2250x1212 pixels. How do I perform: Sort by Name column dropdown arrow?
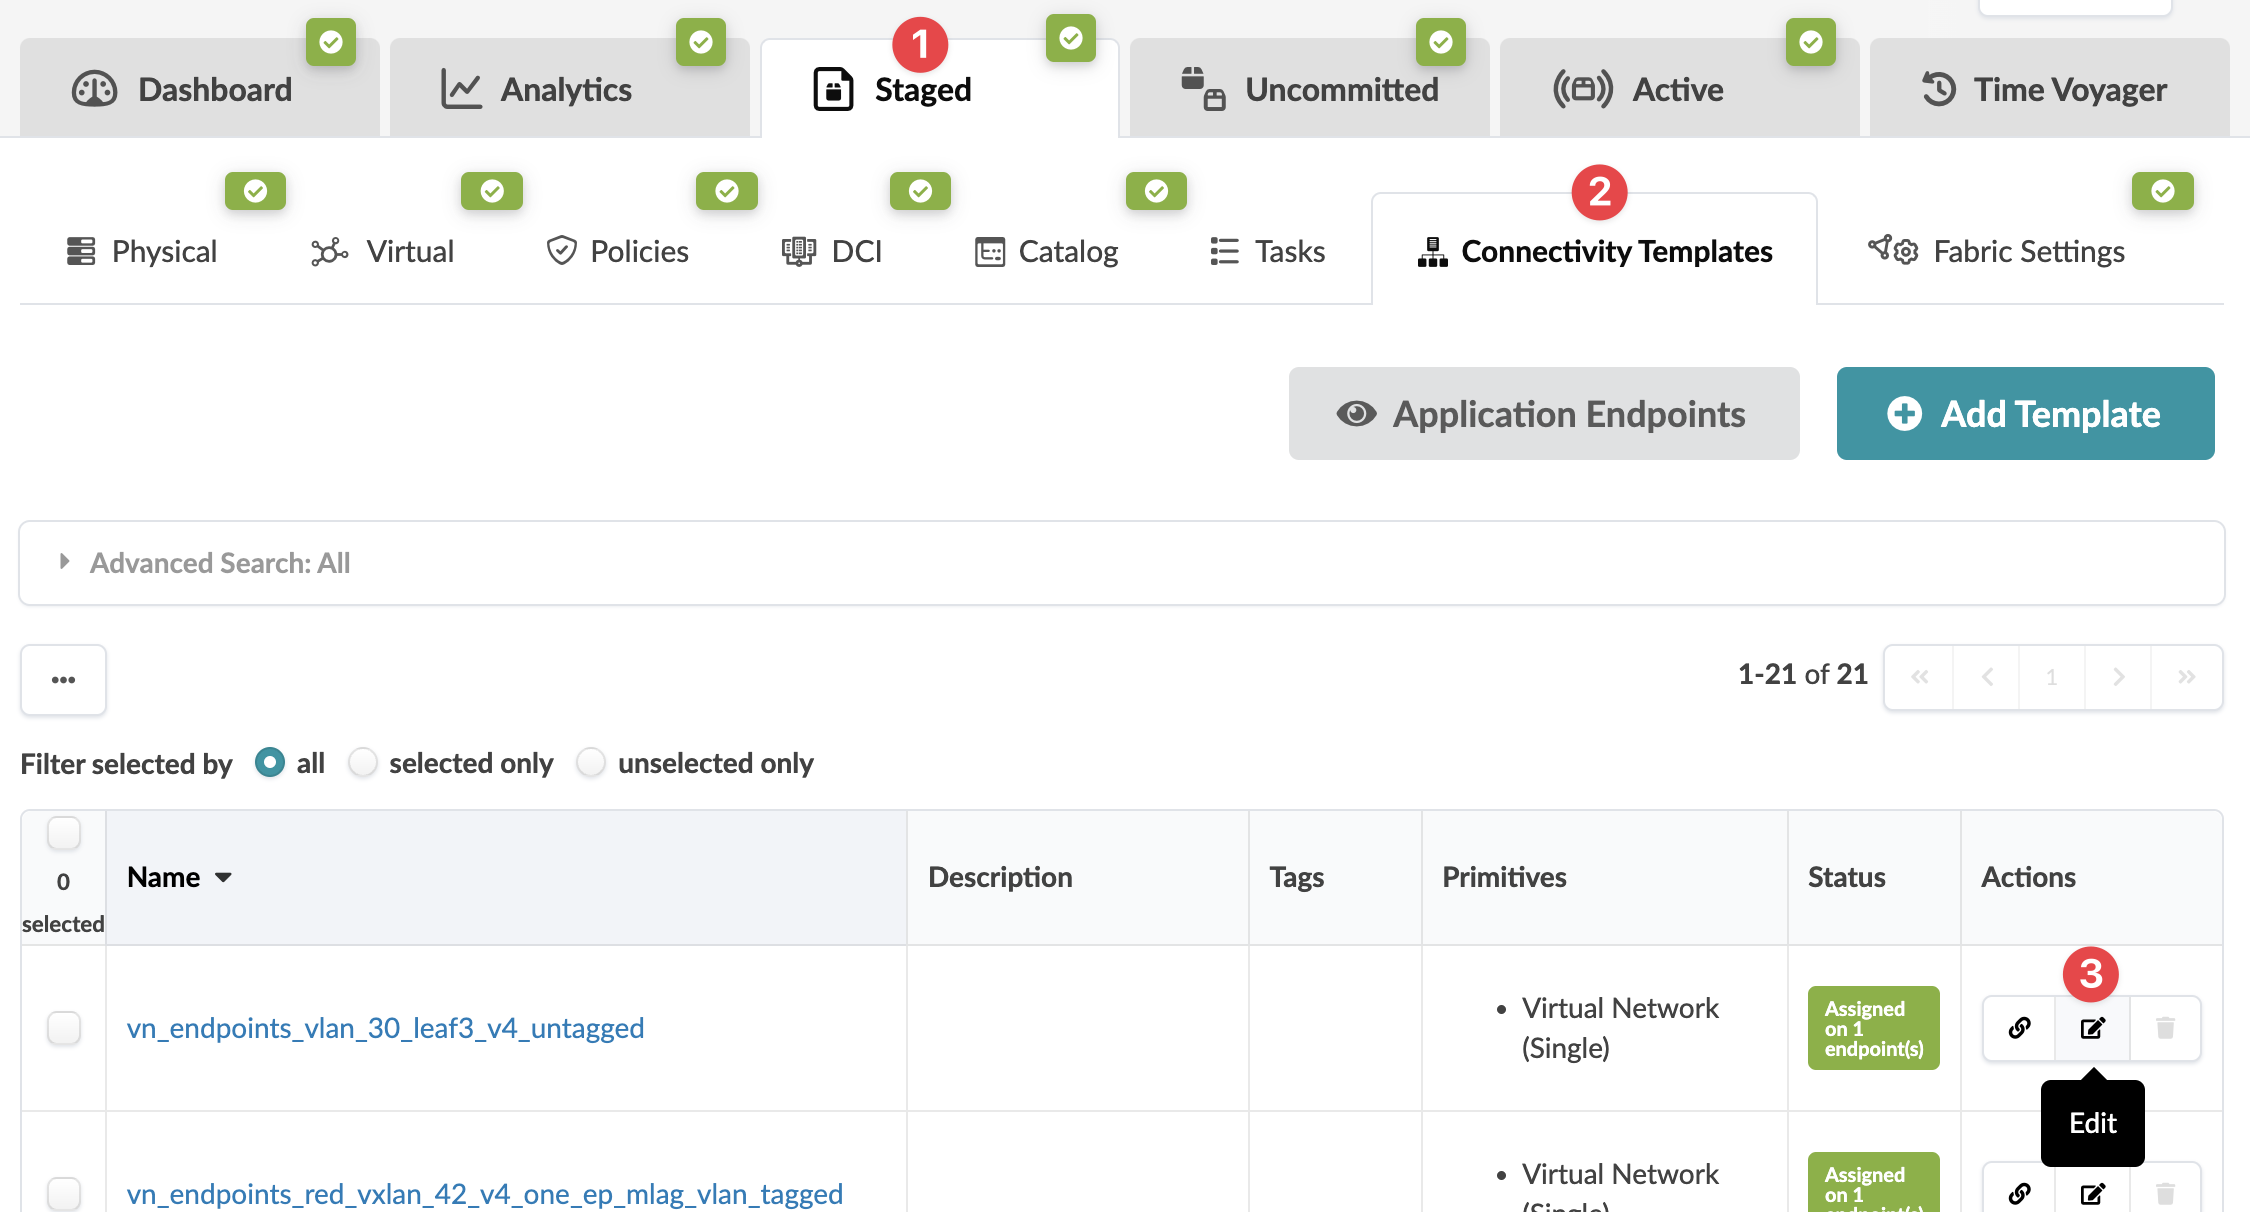point(224,877)
